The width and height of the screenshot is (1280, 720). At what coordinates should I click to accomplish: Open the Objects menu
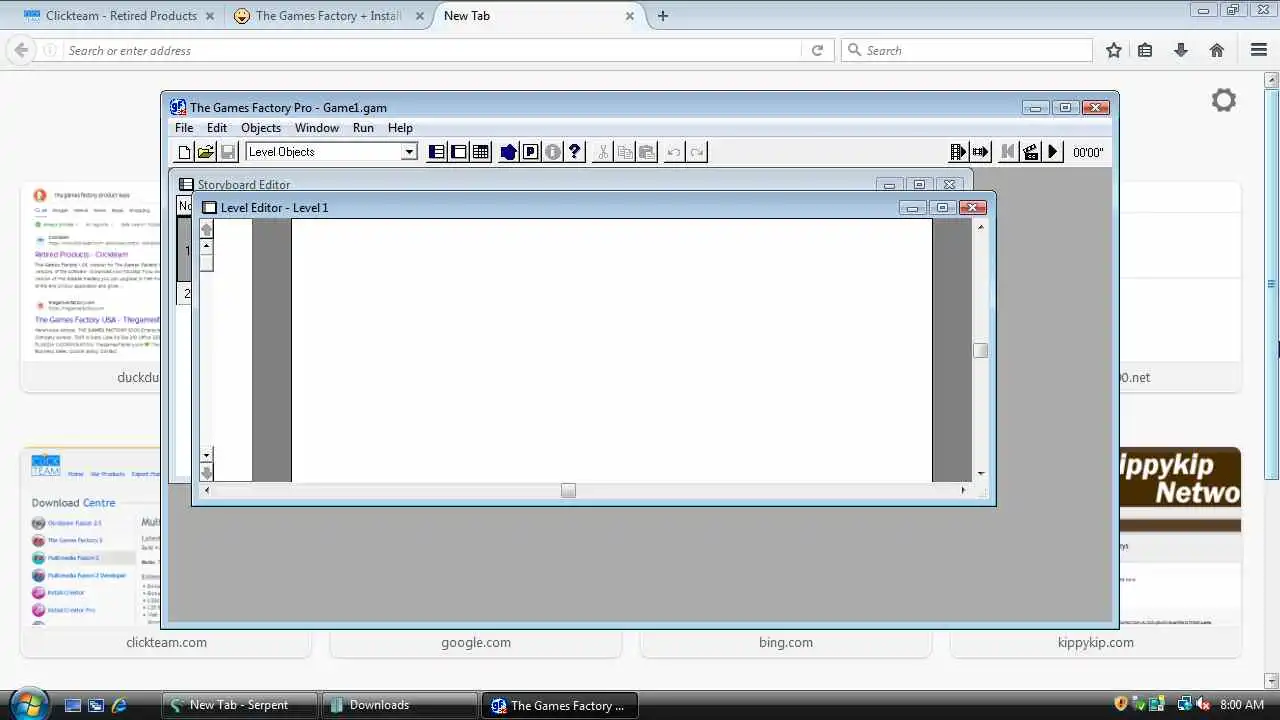click(x=261, y=128)
